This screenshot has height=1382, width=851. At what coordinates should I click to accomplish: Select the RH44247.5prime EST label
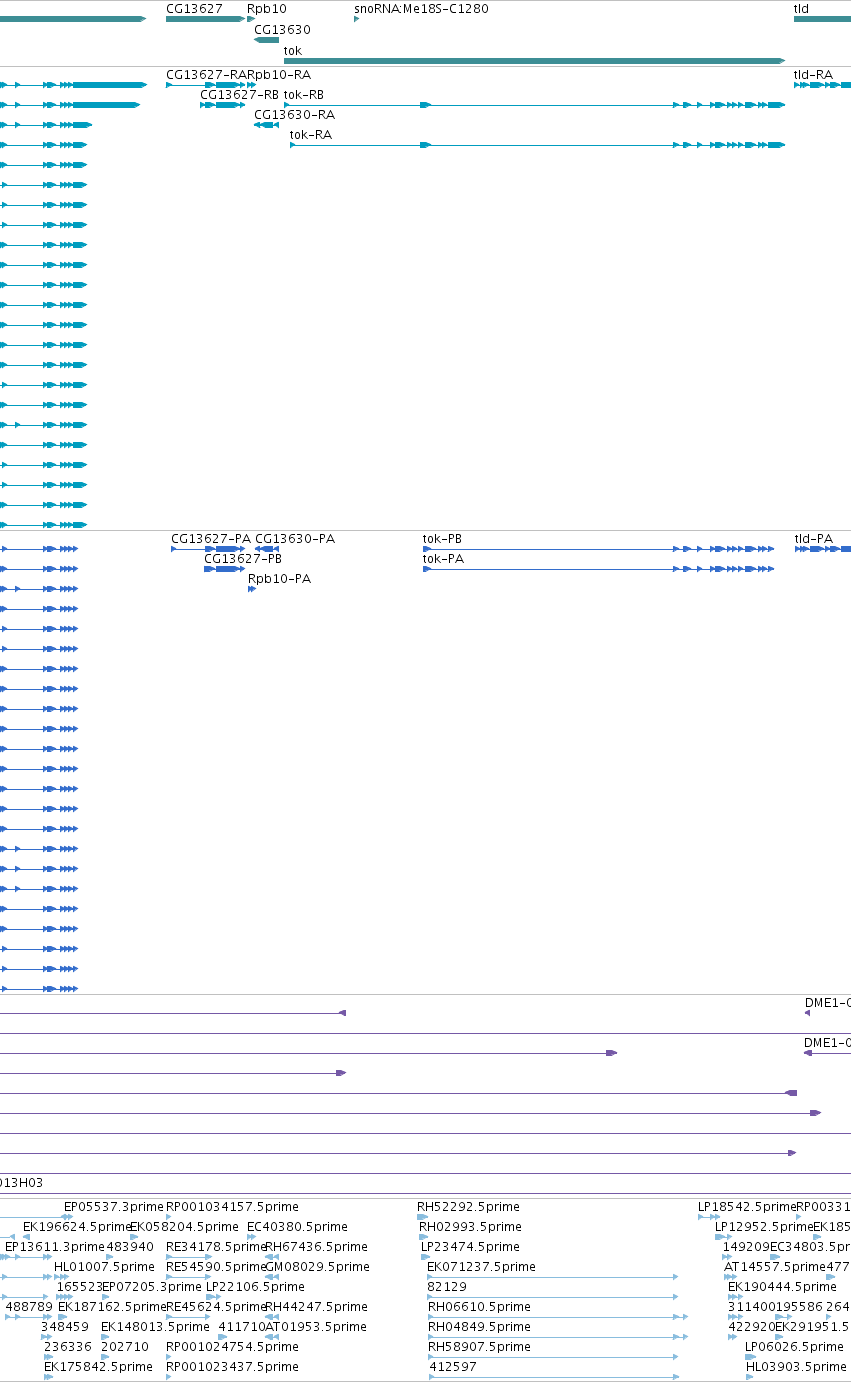(316, 1306)
